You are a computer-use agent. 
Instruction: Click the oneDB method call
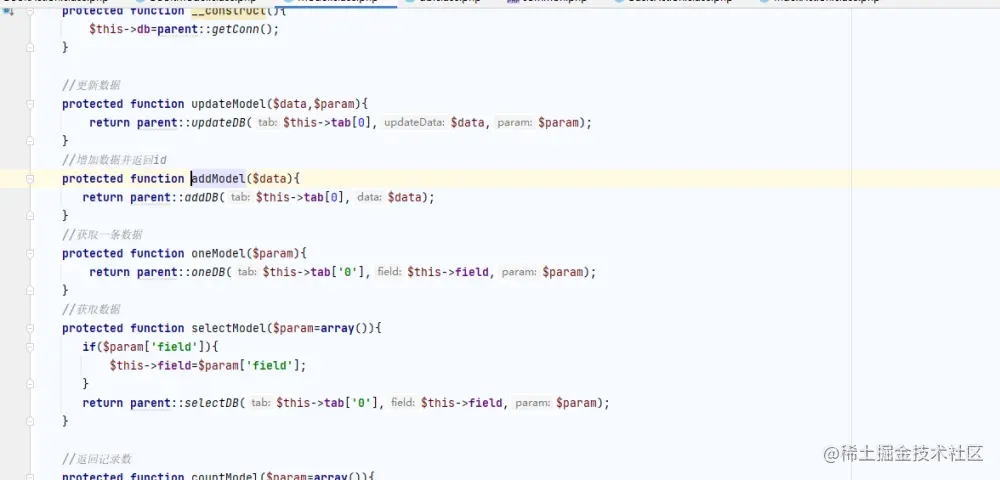[209, 272]
